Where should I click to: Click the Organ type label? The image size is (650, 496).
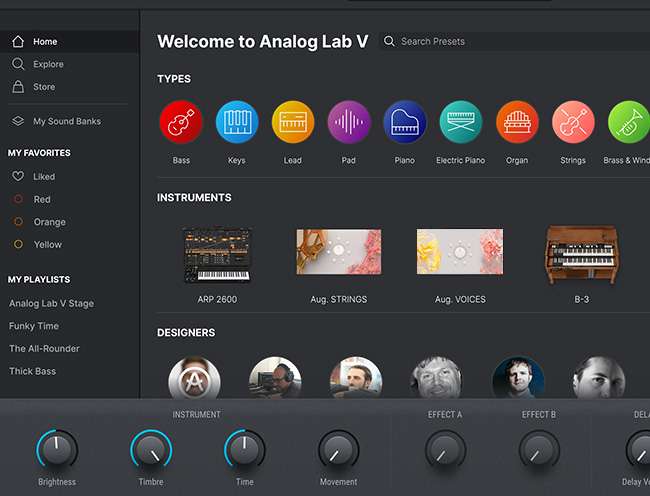coord(517,160)
